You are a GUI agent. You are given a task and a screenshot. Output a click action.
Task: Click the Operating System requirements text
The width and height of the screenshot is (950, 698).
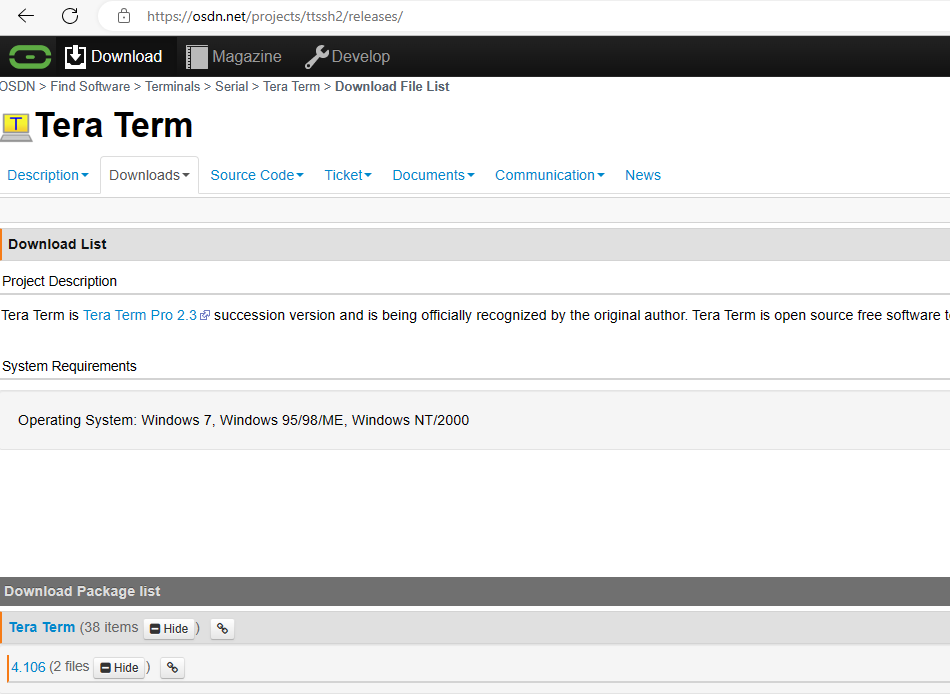(244, 420)
